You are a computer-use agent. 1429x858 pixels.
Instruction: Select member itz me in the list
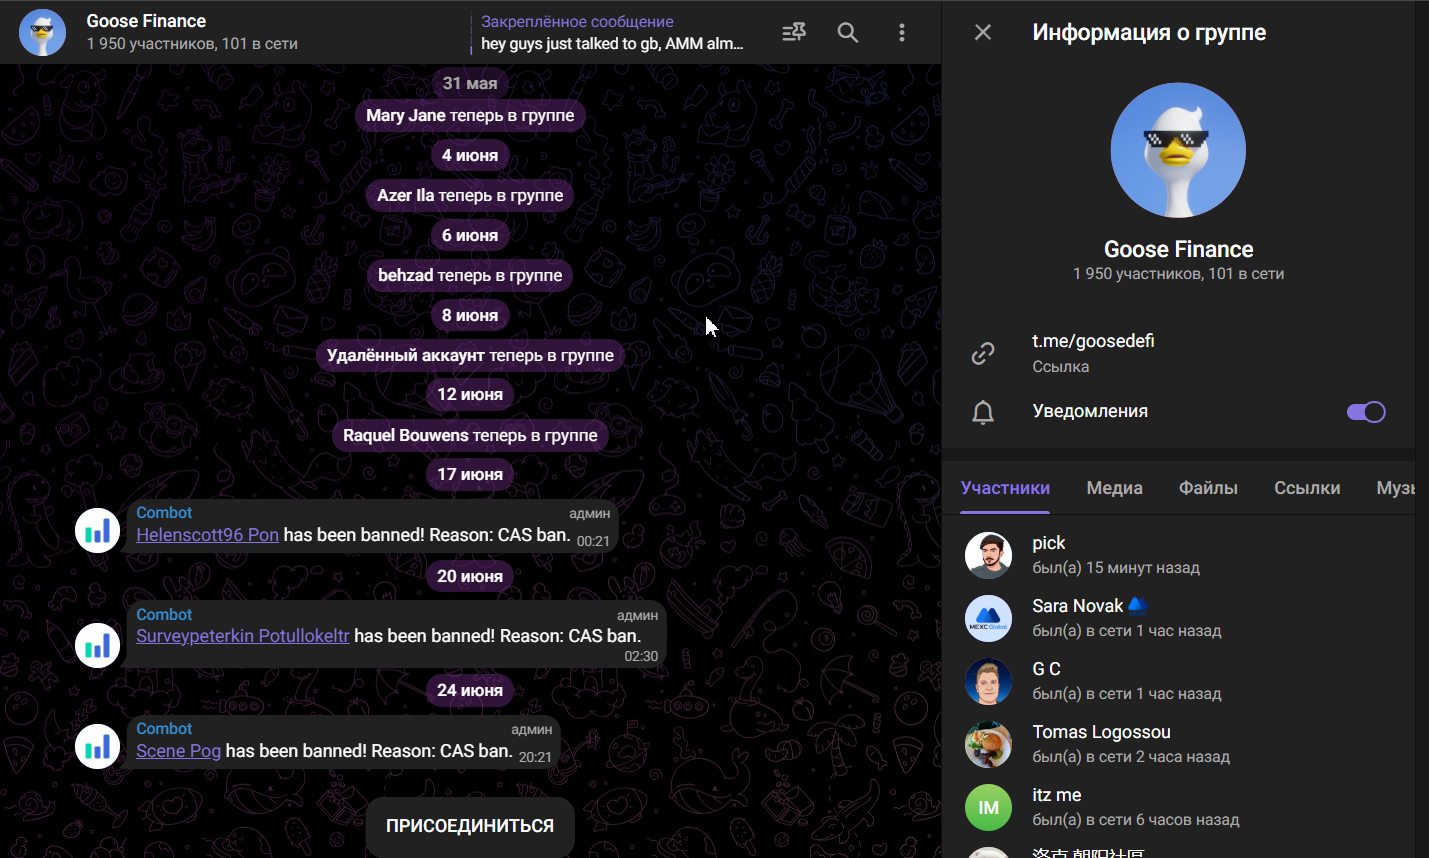(1178, 807)
